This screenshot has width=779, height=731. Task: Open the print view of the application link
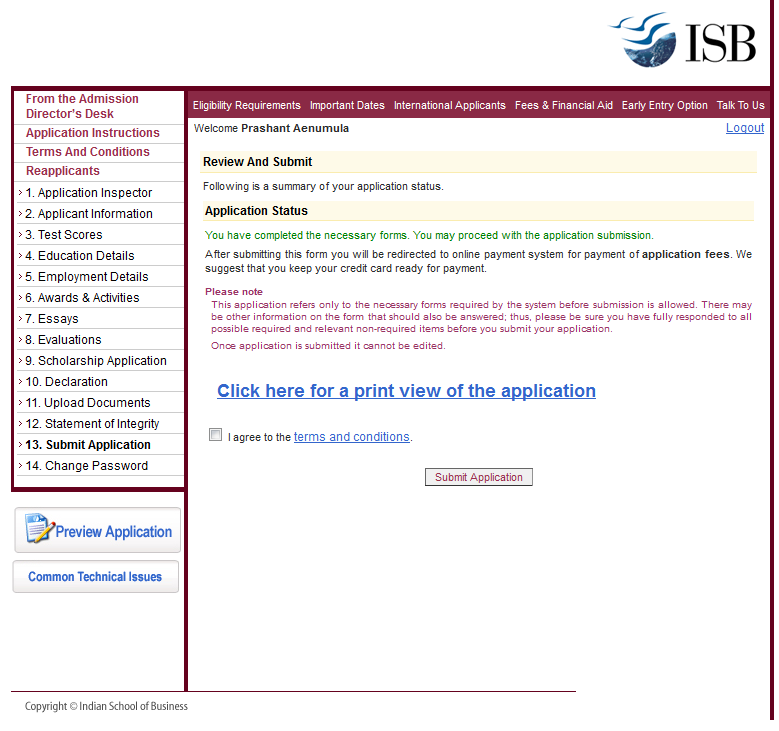pos(406,391)
